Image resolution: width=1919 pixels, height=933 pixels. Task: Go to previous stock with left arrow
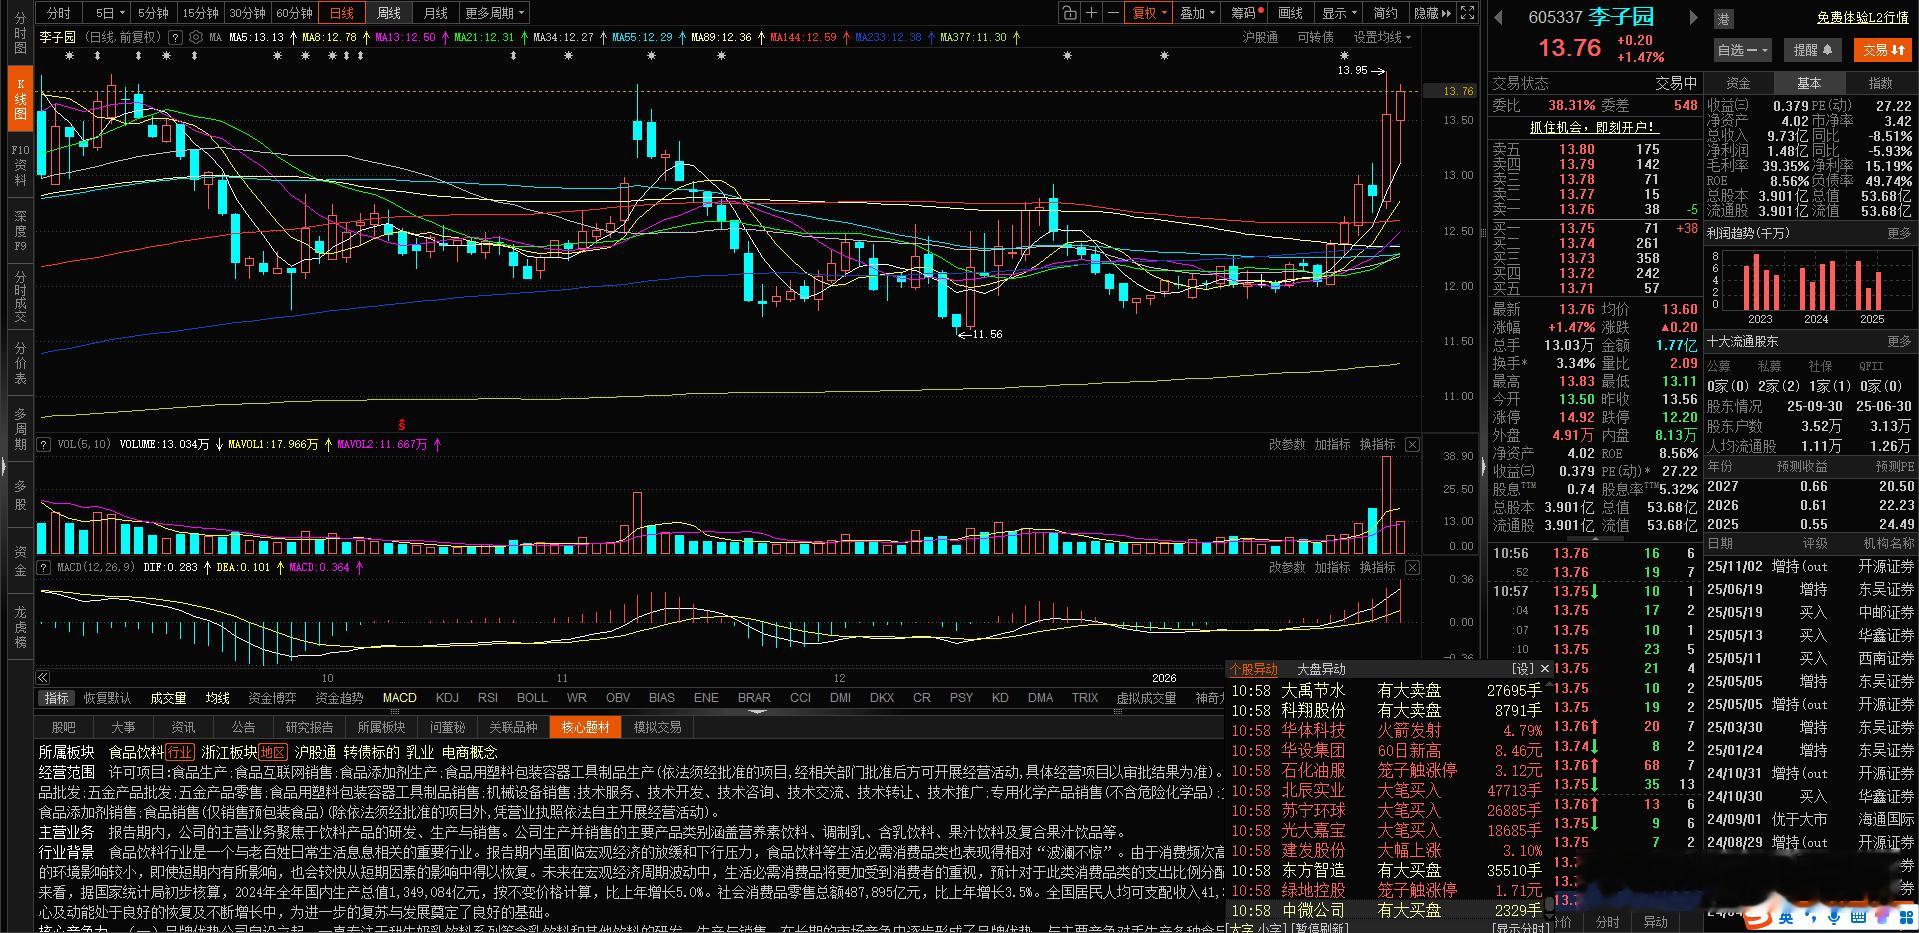[1498, 17]
